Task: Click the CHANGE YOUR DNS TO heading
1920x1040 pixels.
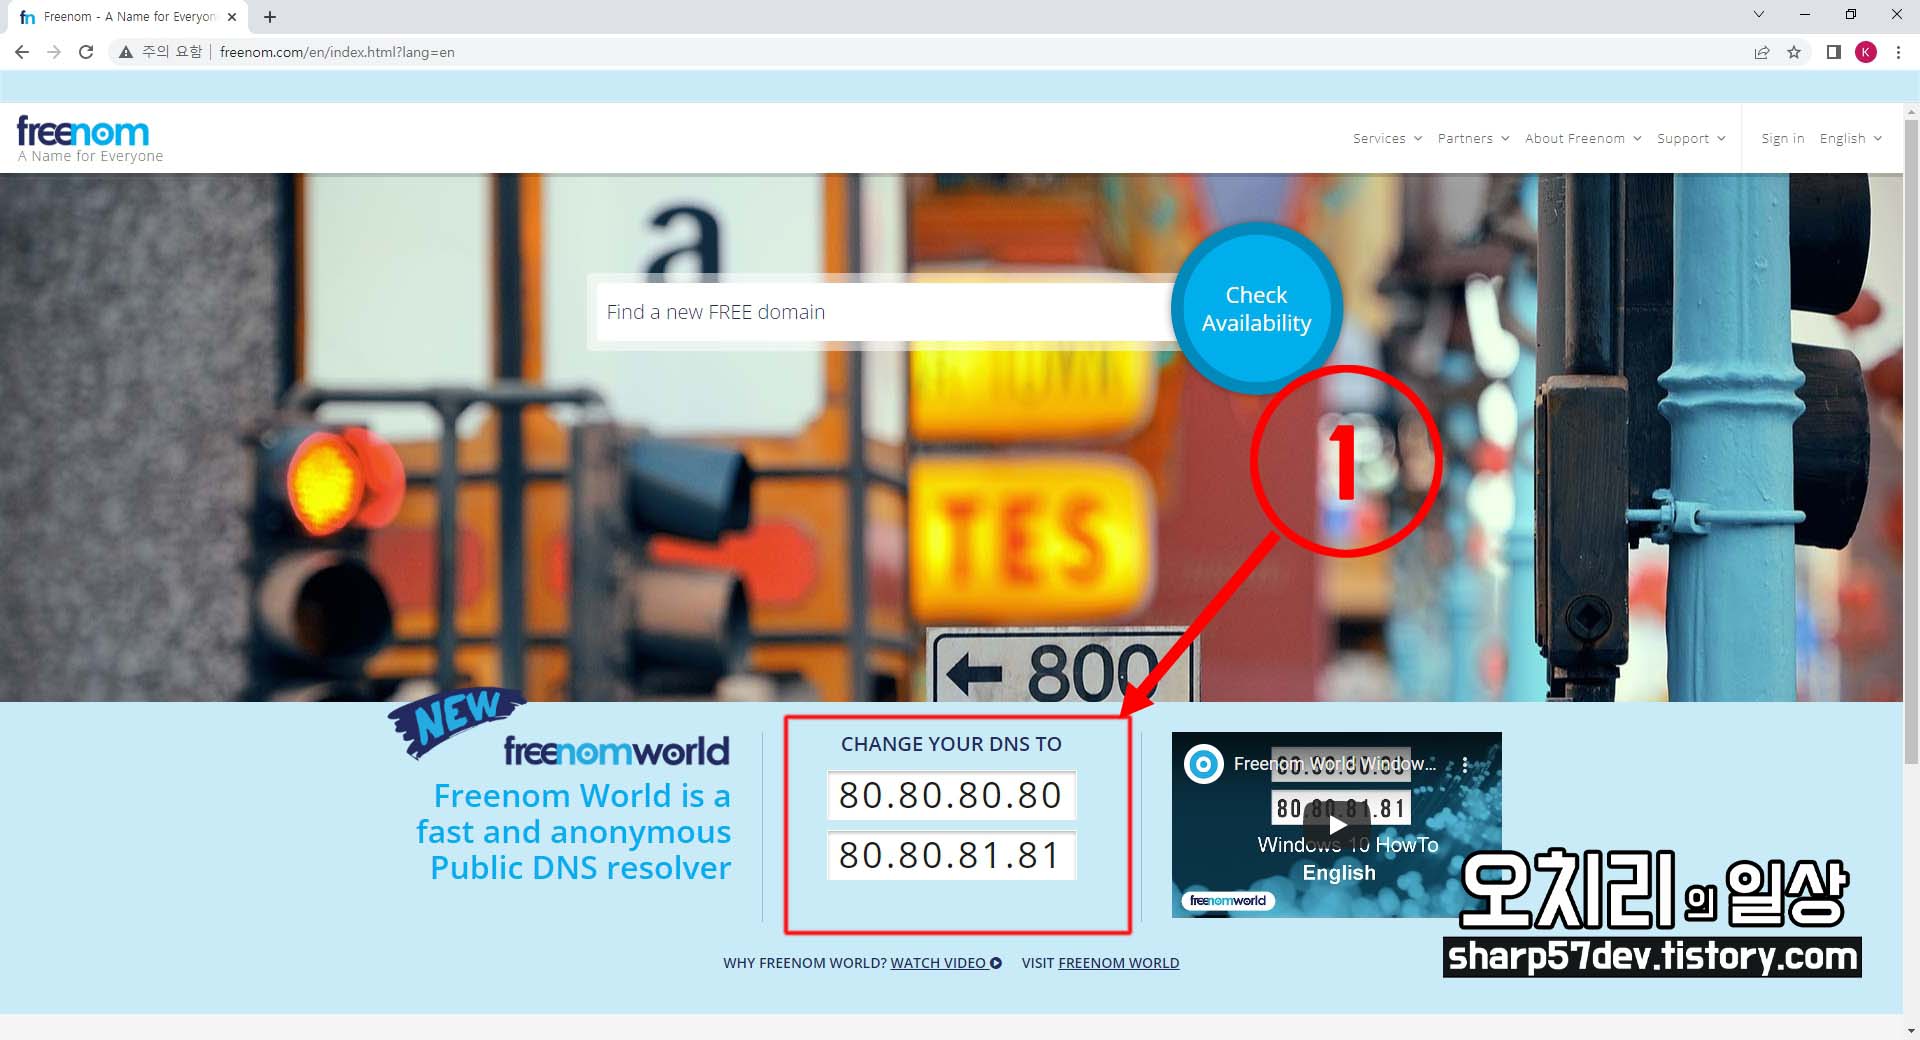Action: (951, 744)
